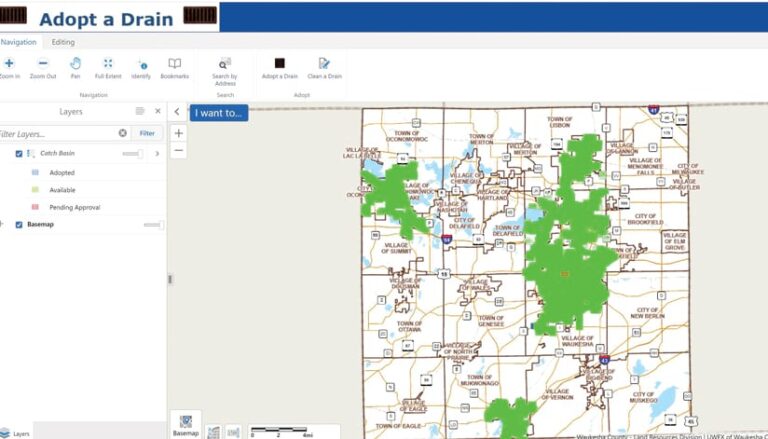Clear the Filter Layers text box
Image resolution: width=768 pixels, height=439 pixels.
click(122, 133)
